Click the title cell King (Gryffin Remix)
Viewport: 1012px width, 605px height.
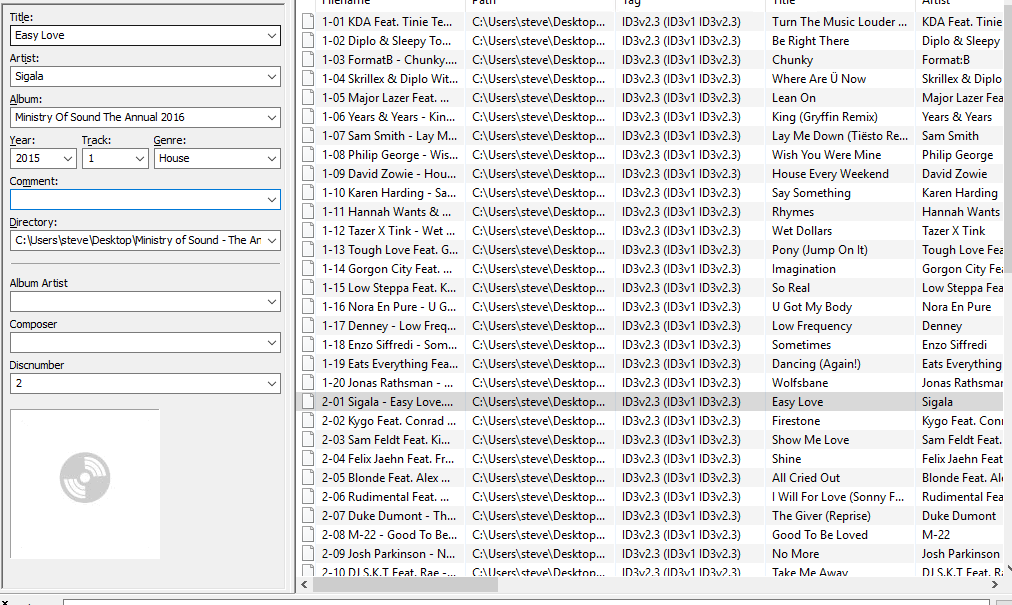point(824,117)
